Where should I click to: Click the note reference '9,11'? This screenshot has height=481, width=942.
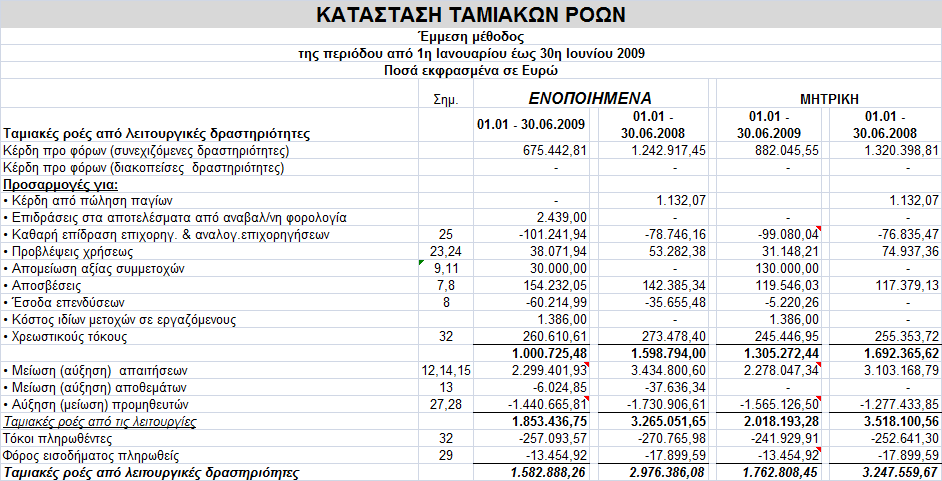click(446, 268)
